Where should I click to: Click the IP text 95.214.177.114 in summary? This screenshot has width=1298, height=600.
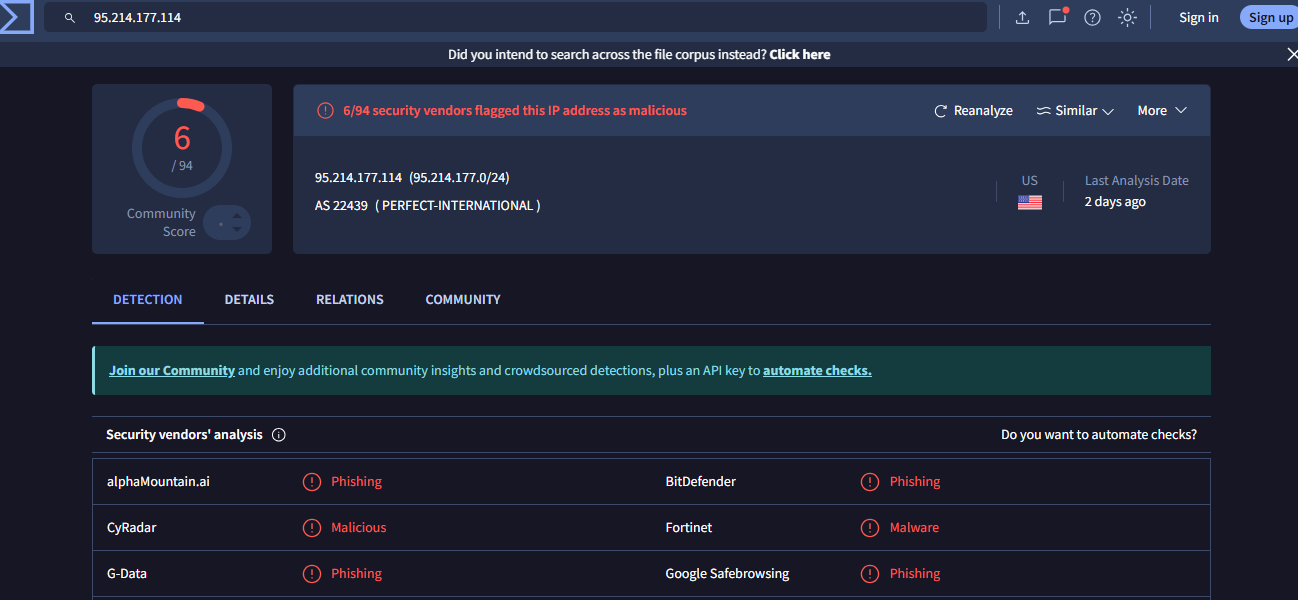click(358, 178)
